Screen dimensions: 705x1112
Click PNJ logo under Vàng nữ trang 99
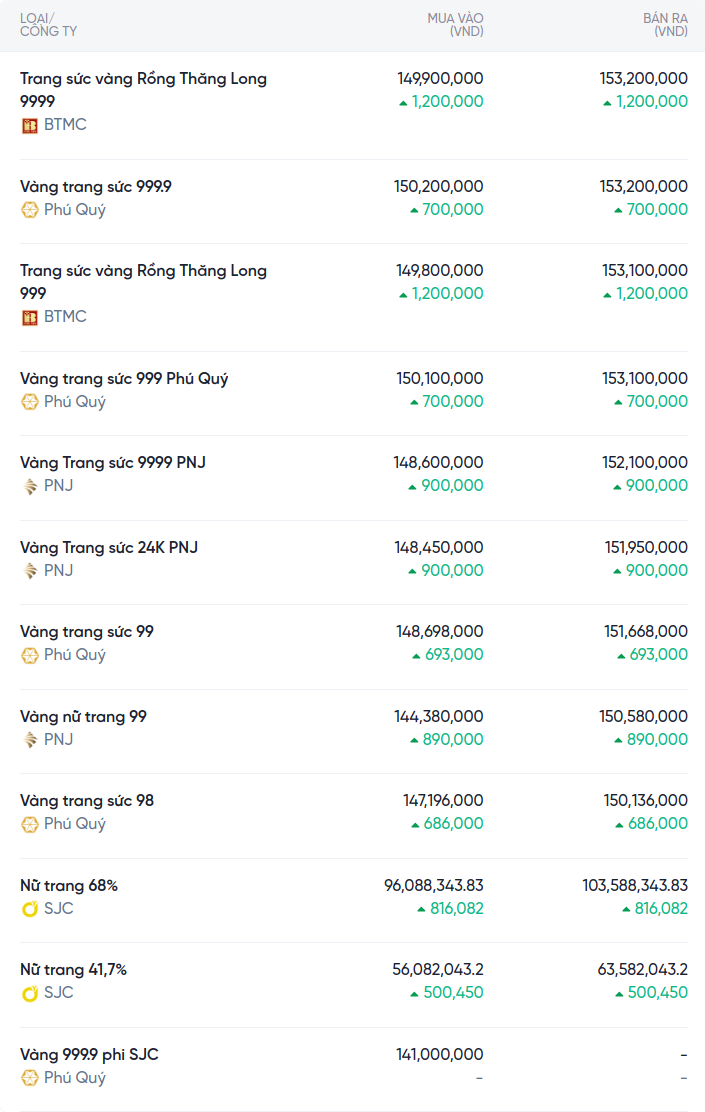[30, 740]
